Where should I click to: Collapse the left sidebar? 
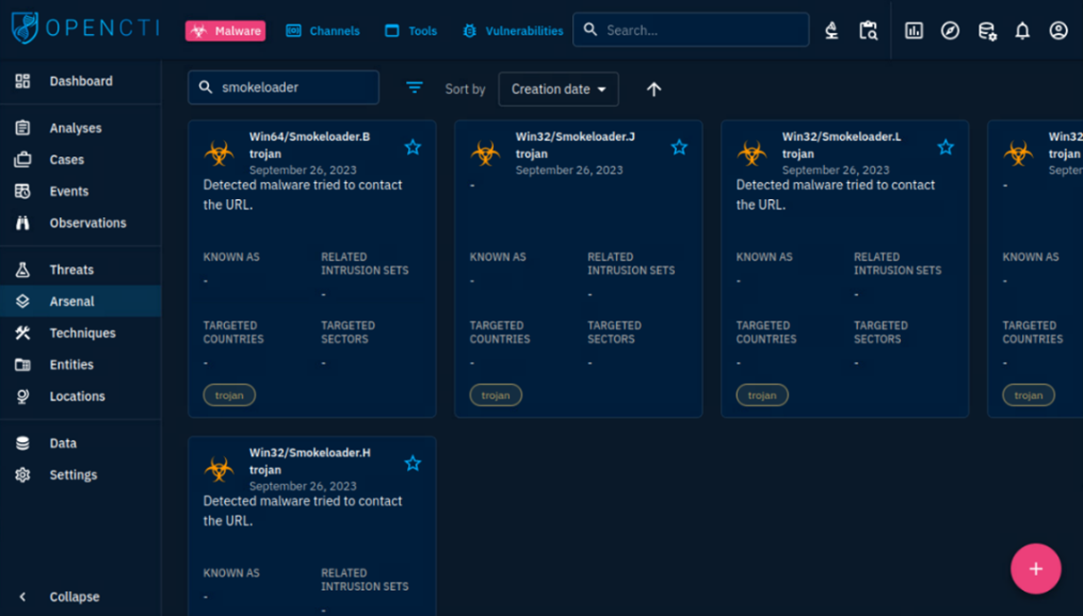click(x=74, y=596)
